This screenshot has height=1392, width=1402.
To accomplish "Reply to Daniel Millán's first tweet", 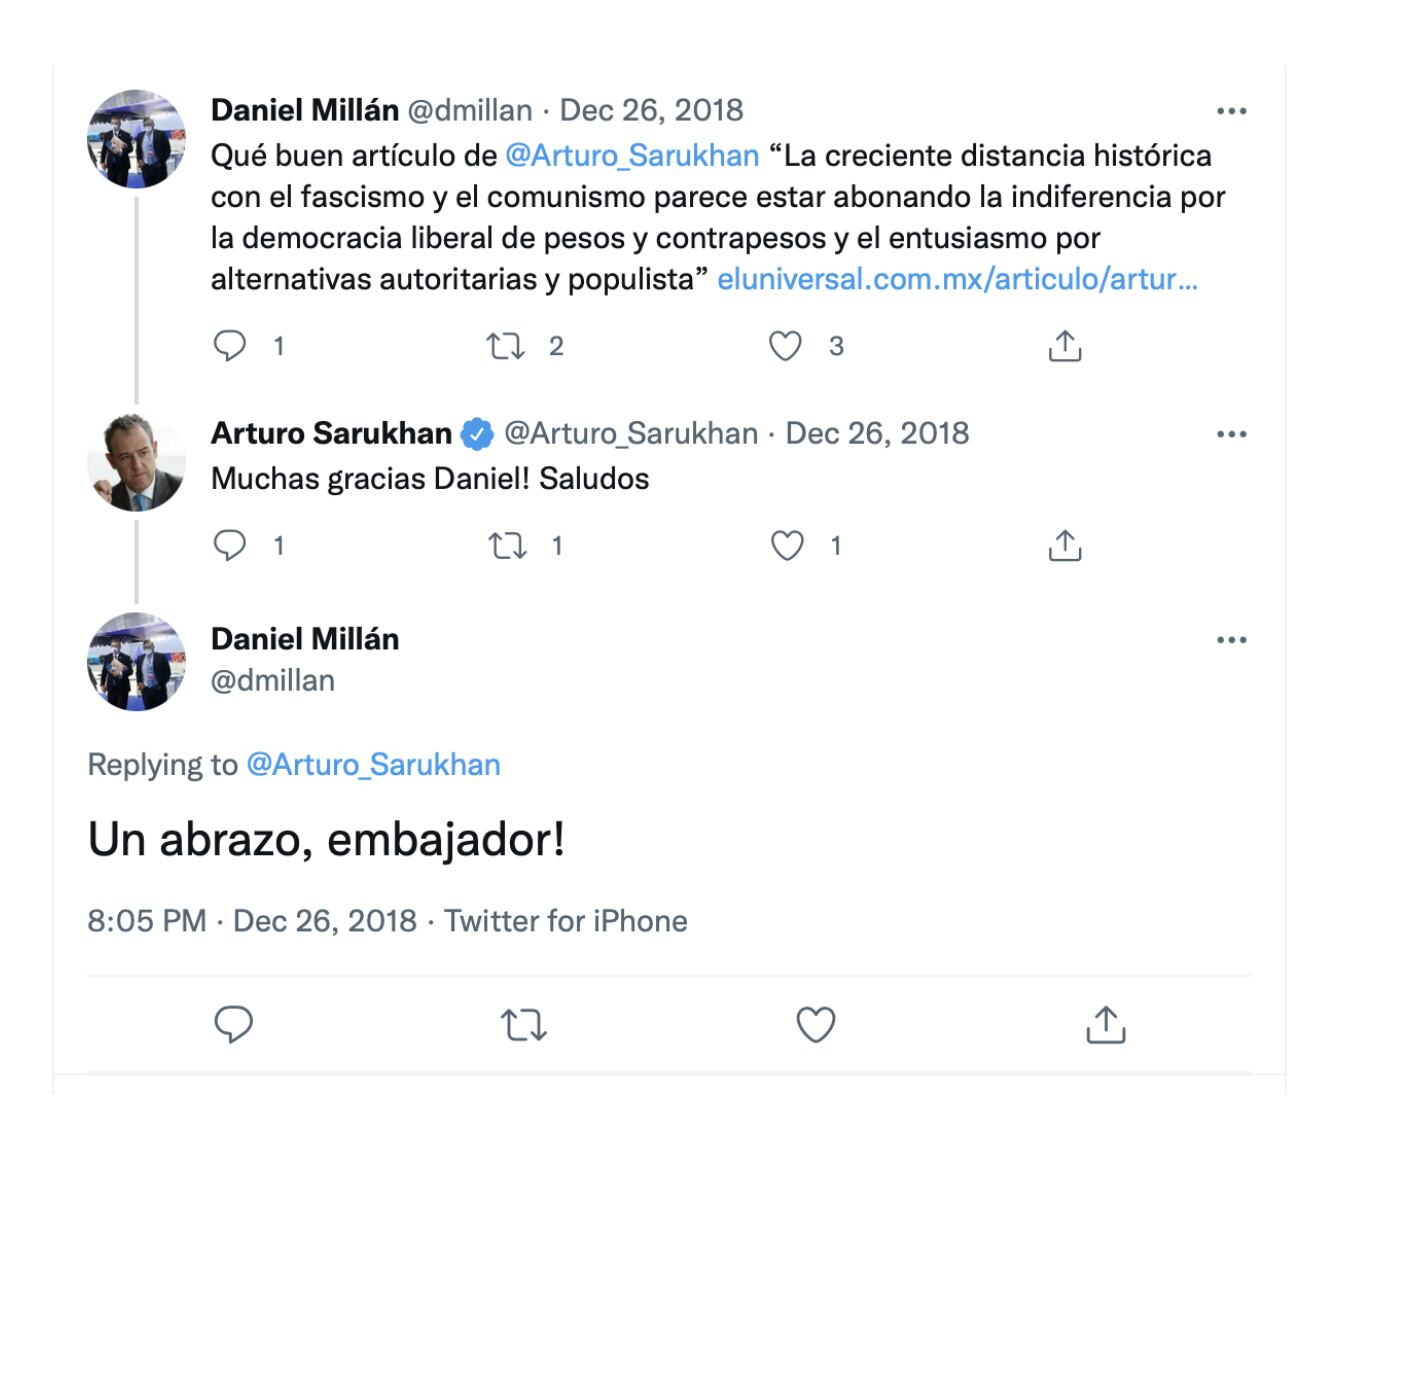I will coord(230,346).
